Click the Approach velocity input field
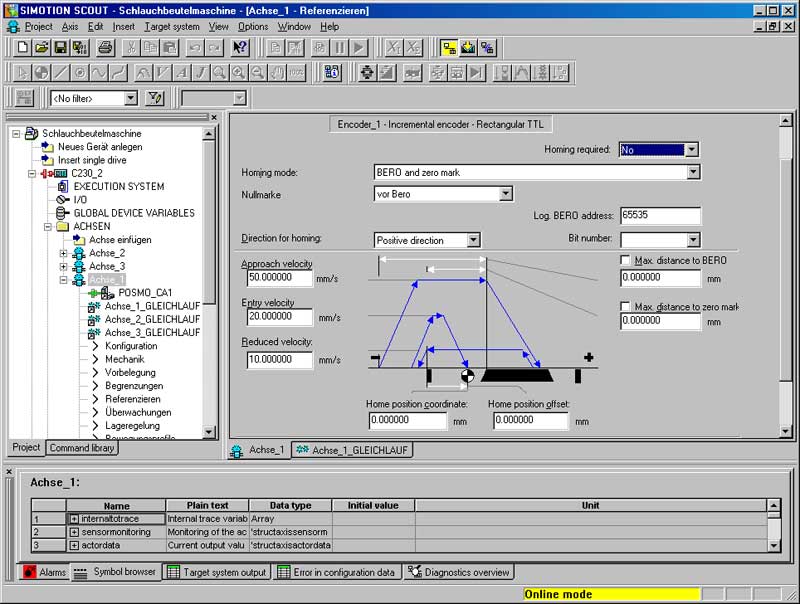The height and width of the screenshot is (604, 800). click(x=278, y=277)
